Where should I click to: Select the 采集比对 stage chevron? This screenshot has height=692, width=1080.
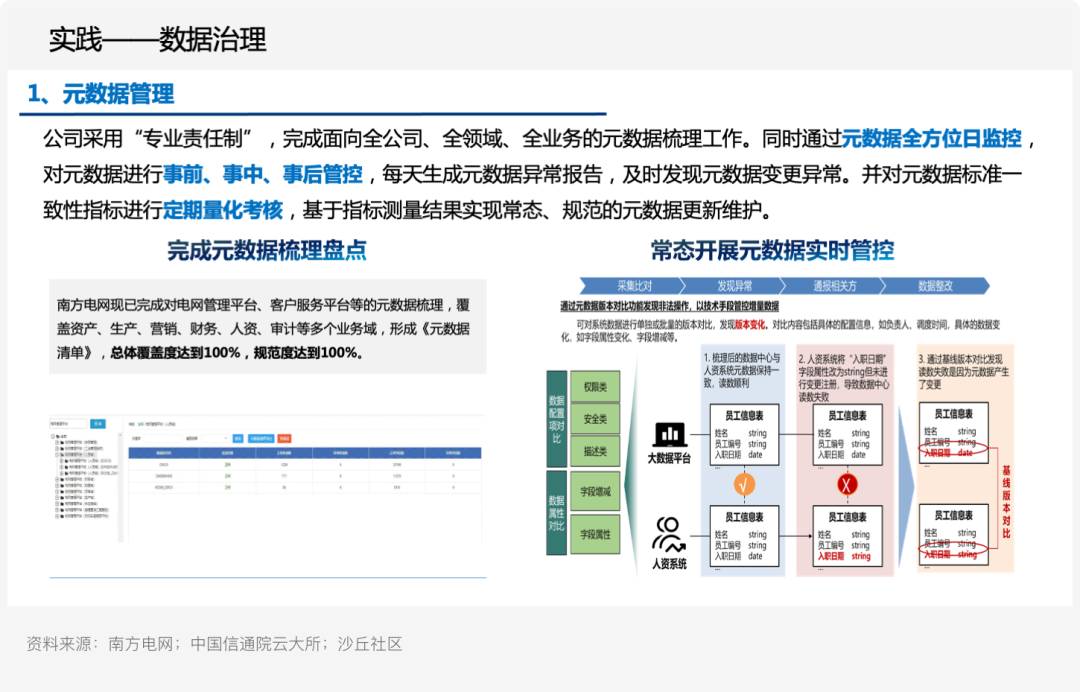coord(634,285)
